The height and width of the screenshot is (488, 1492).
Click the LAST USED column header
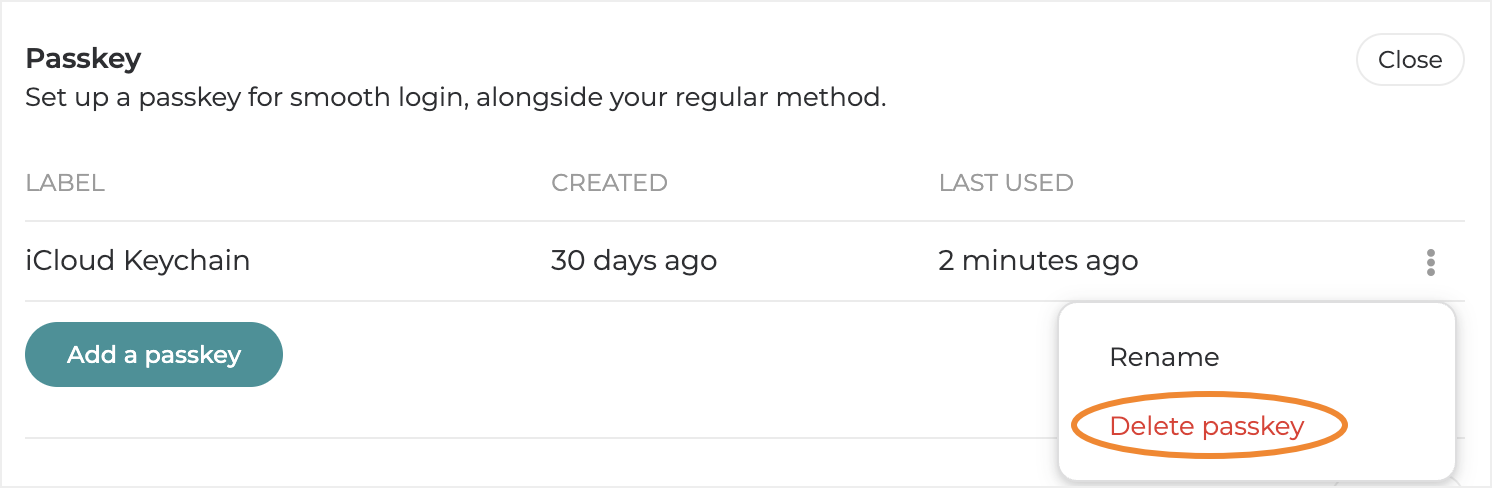click(x=1005, y=183)
